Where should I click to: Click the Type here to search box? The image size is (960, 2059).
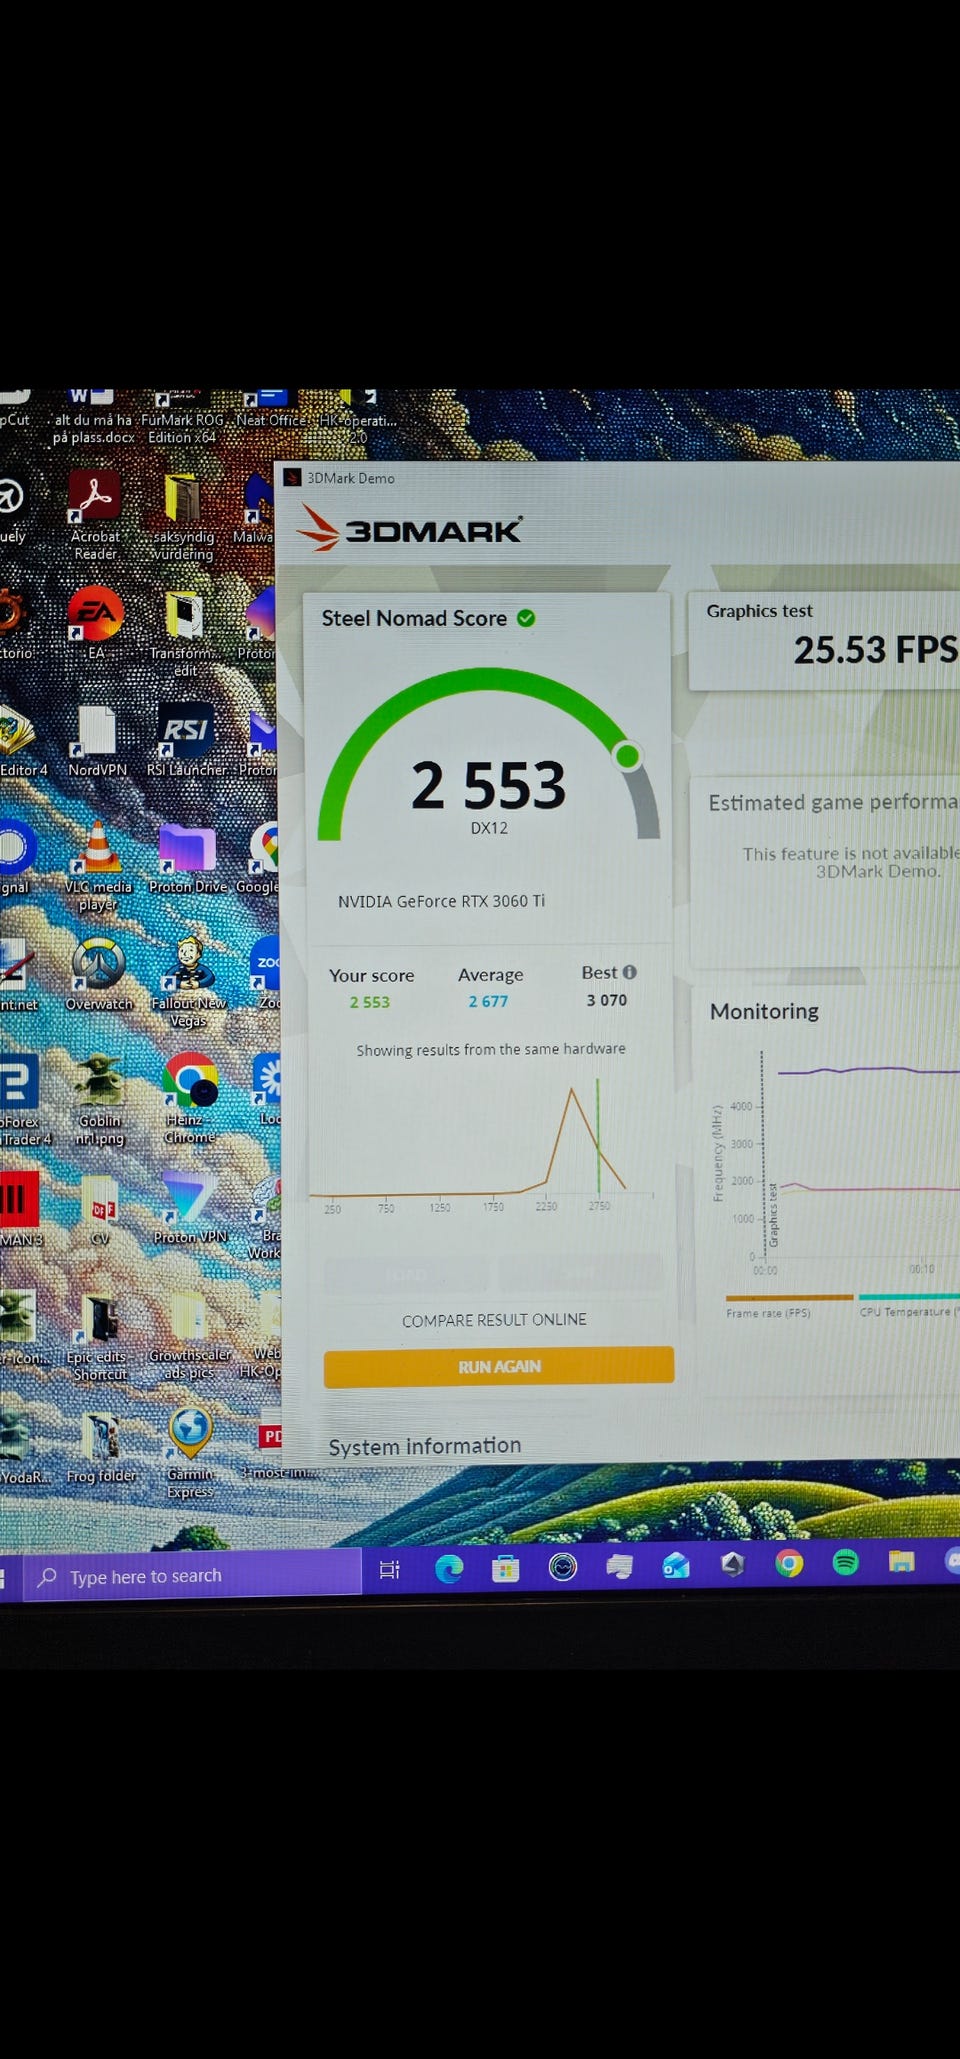pos(192,1576)
